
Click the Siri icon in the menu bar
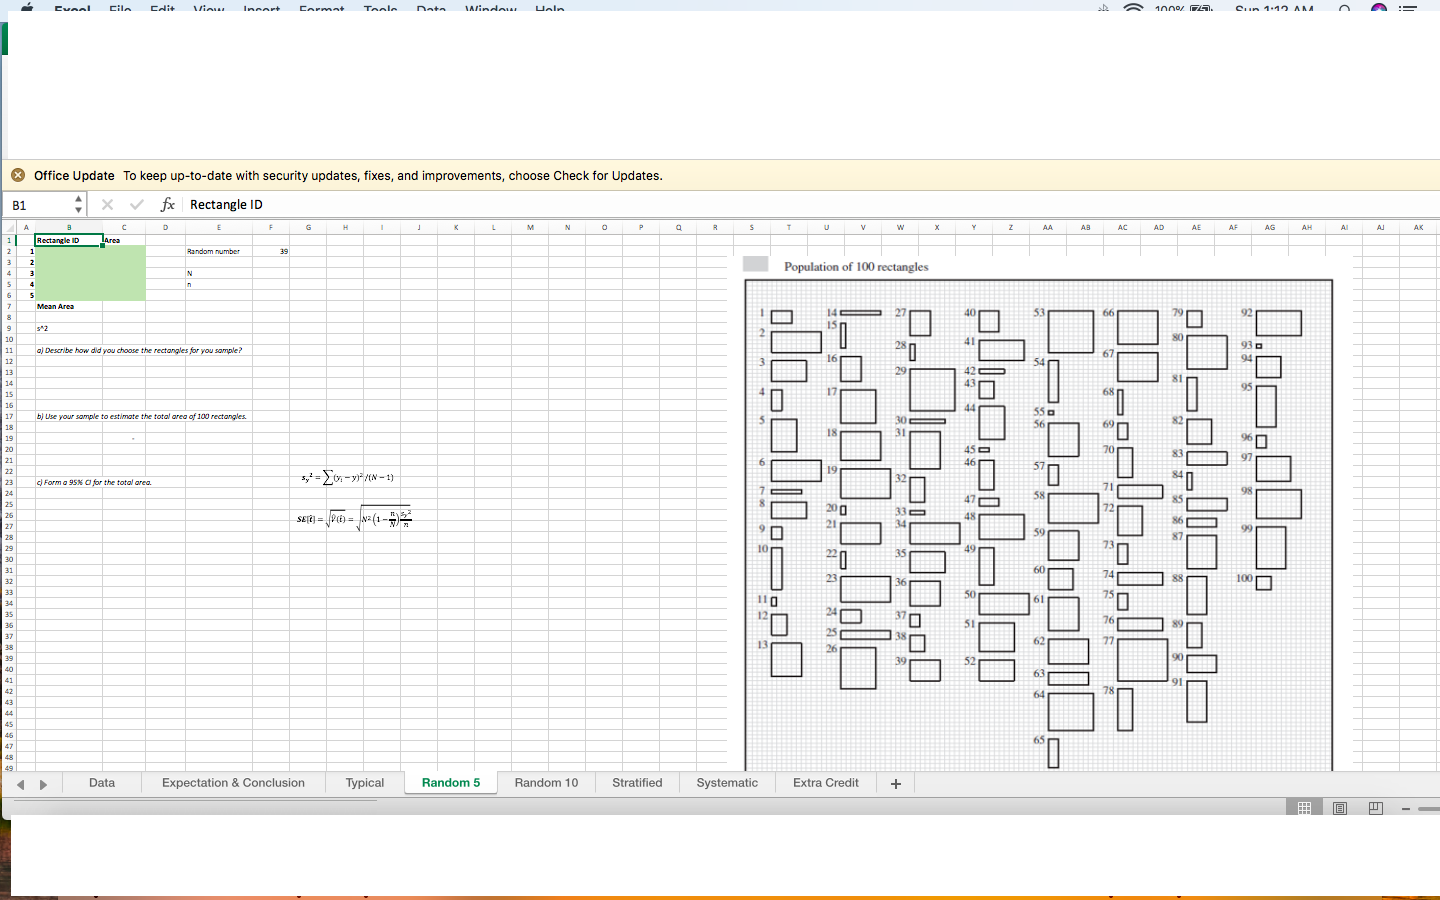click(1378, 9)
